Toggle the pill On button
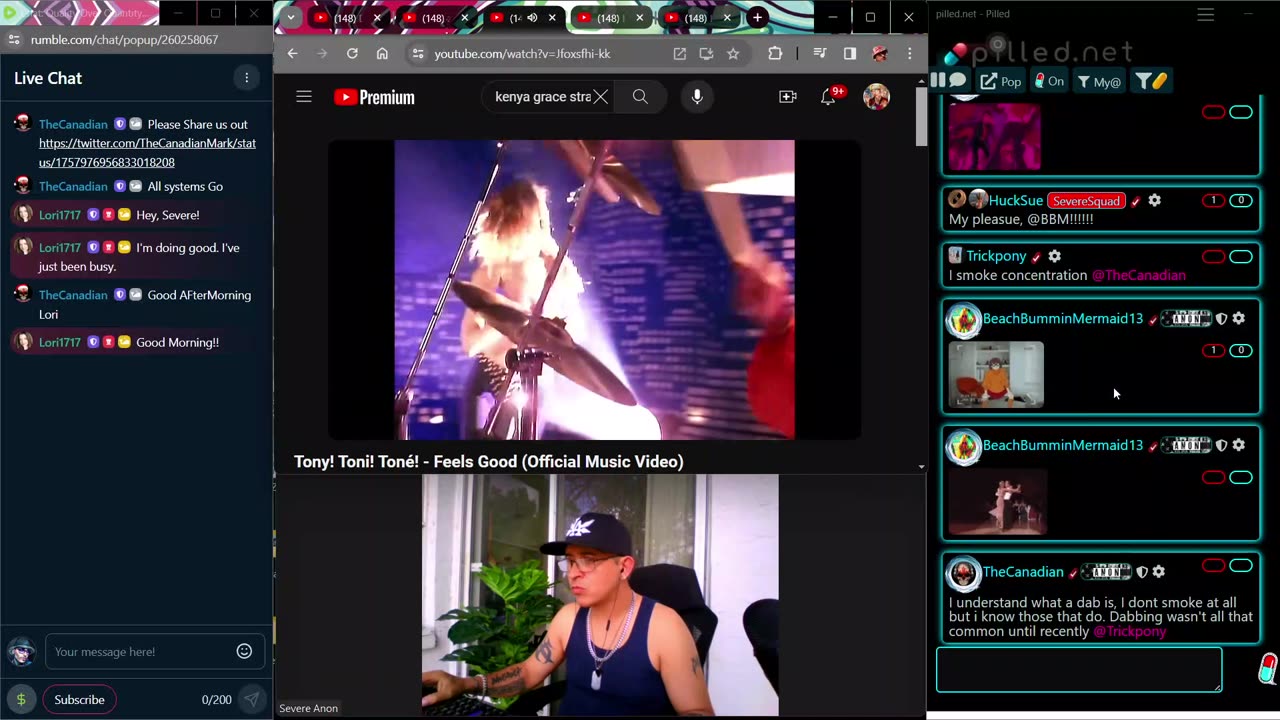Screen dimensions: 1280x720 [1049, 81]
